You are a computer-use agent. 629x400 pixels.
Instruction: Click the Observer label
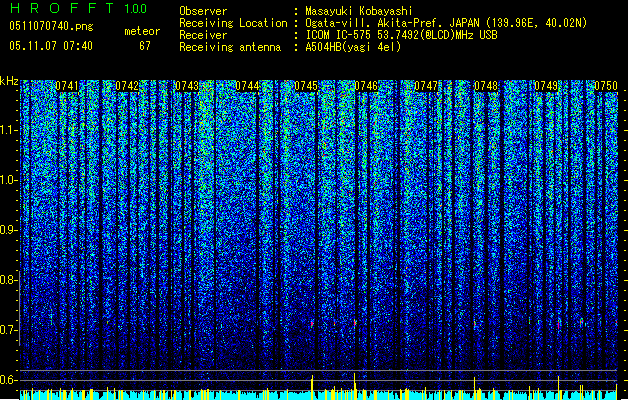(x=203, y=11)
